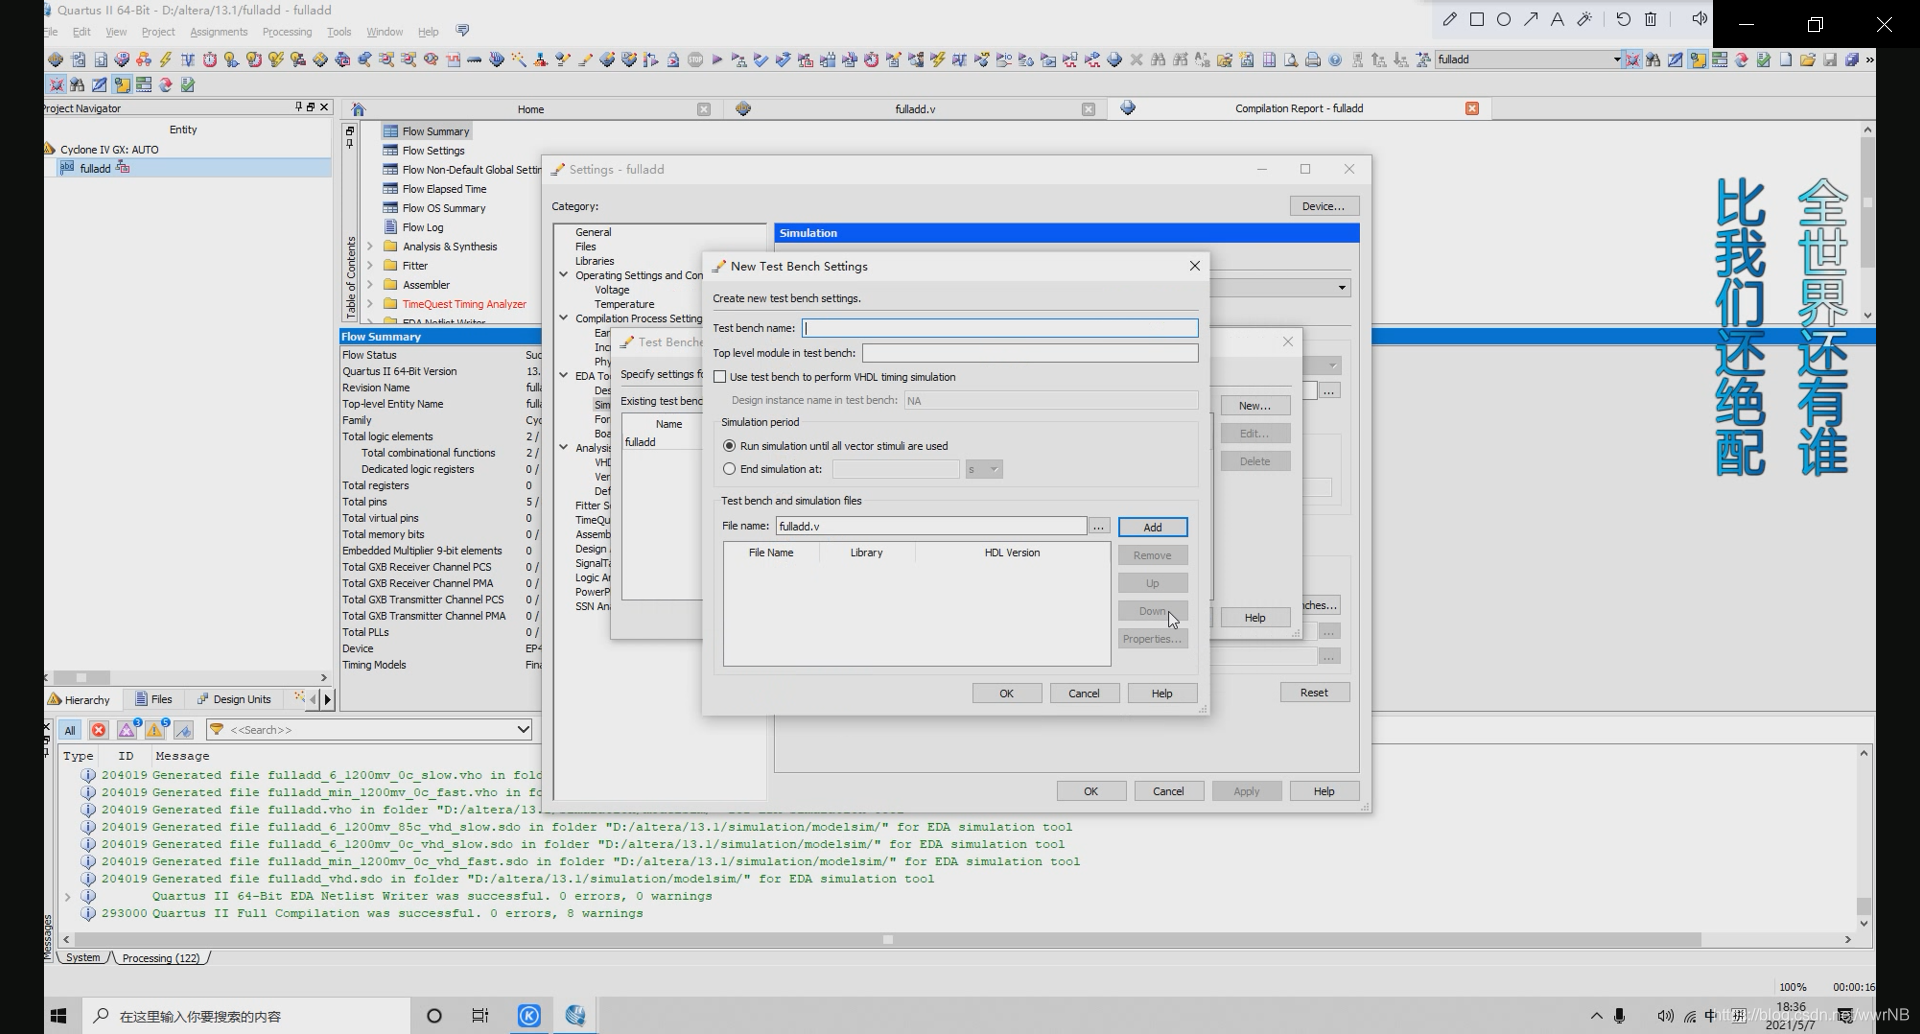Select fulladd entity in Project Navigator

[x=95, y=168]
